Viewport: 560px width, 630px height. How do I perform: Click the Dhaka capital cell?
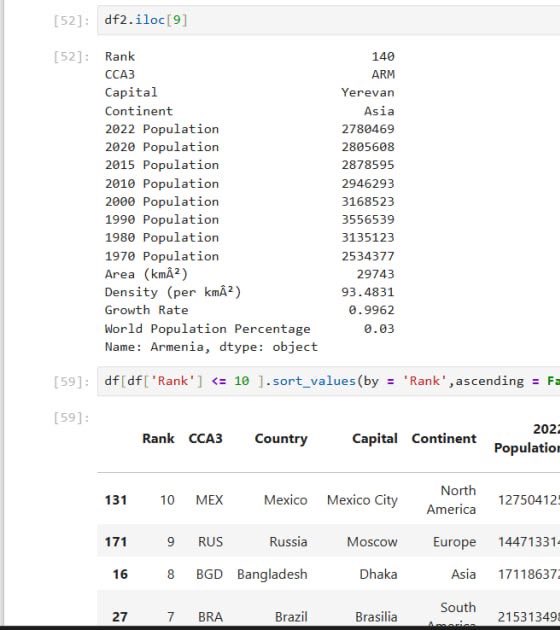click(378, 574)
